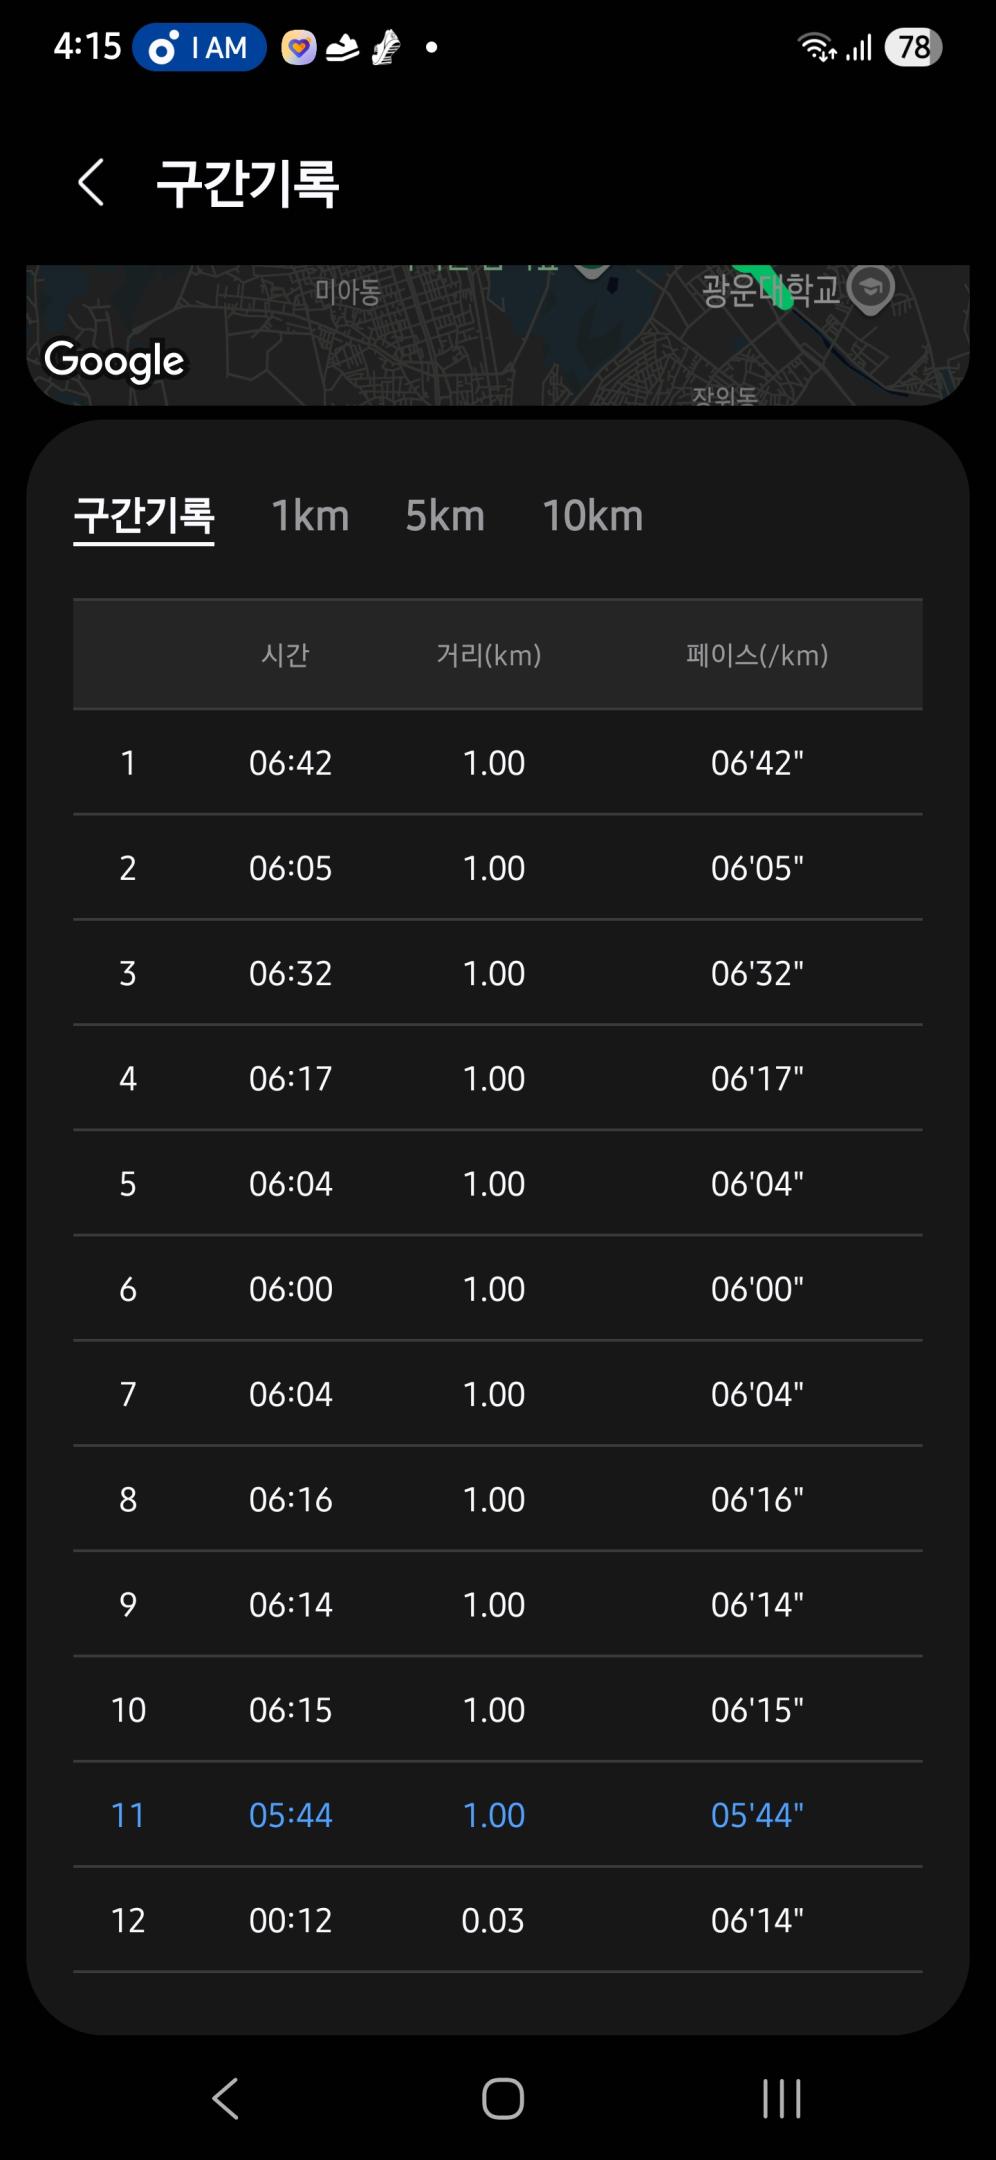Tap the 페이스(/km) column header
The width and height of the screenshot is (996, 2160).
757,655
